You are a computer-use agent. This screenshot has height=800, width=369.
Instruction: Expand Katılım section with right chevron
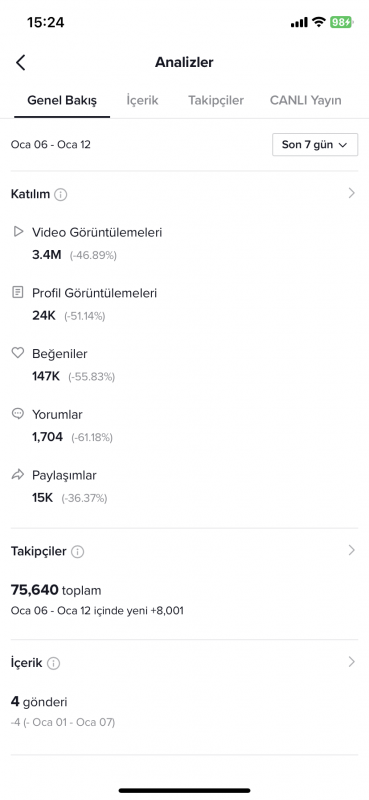[351, 193]
